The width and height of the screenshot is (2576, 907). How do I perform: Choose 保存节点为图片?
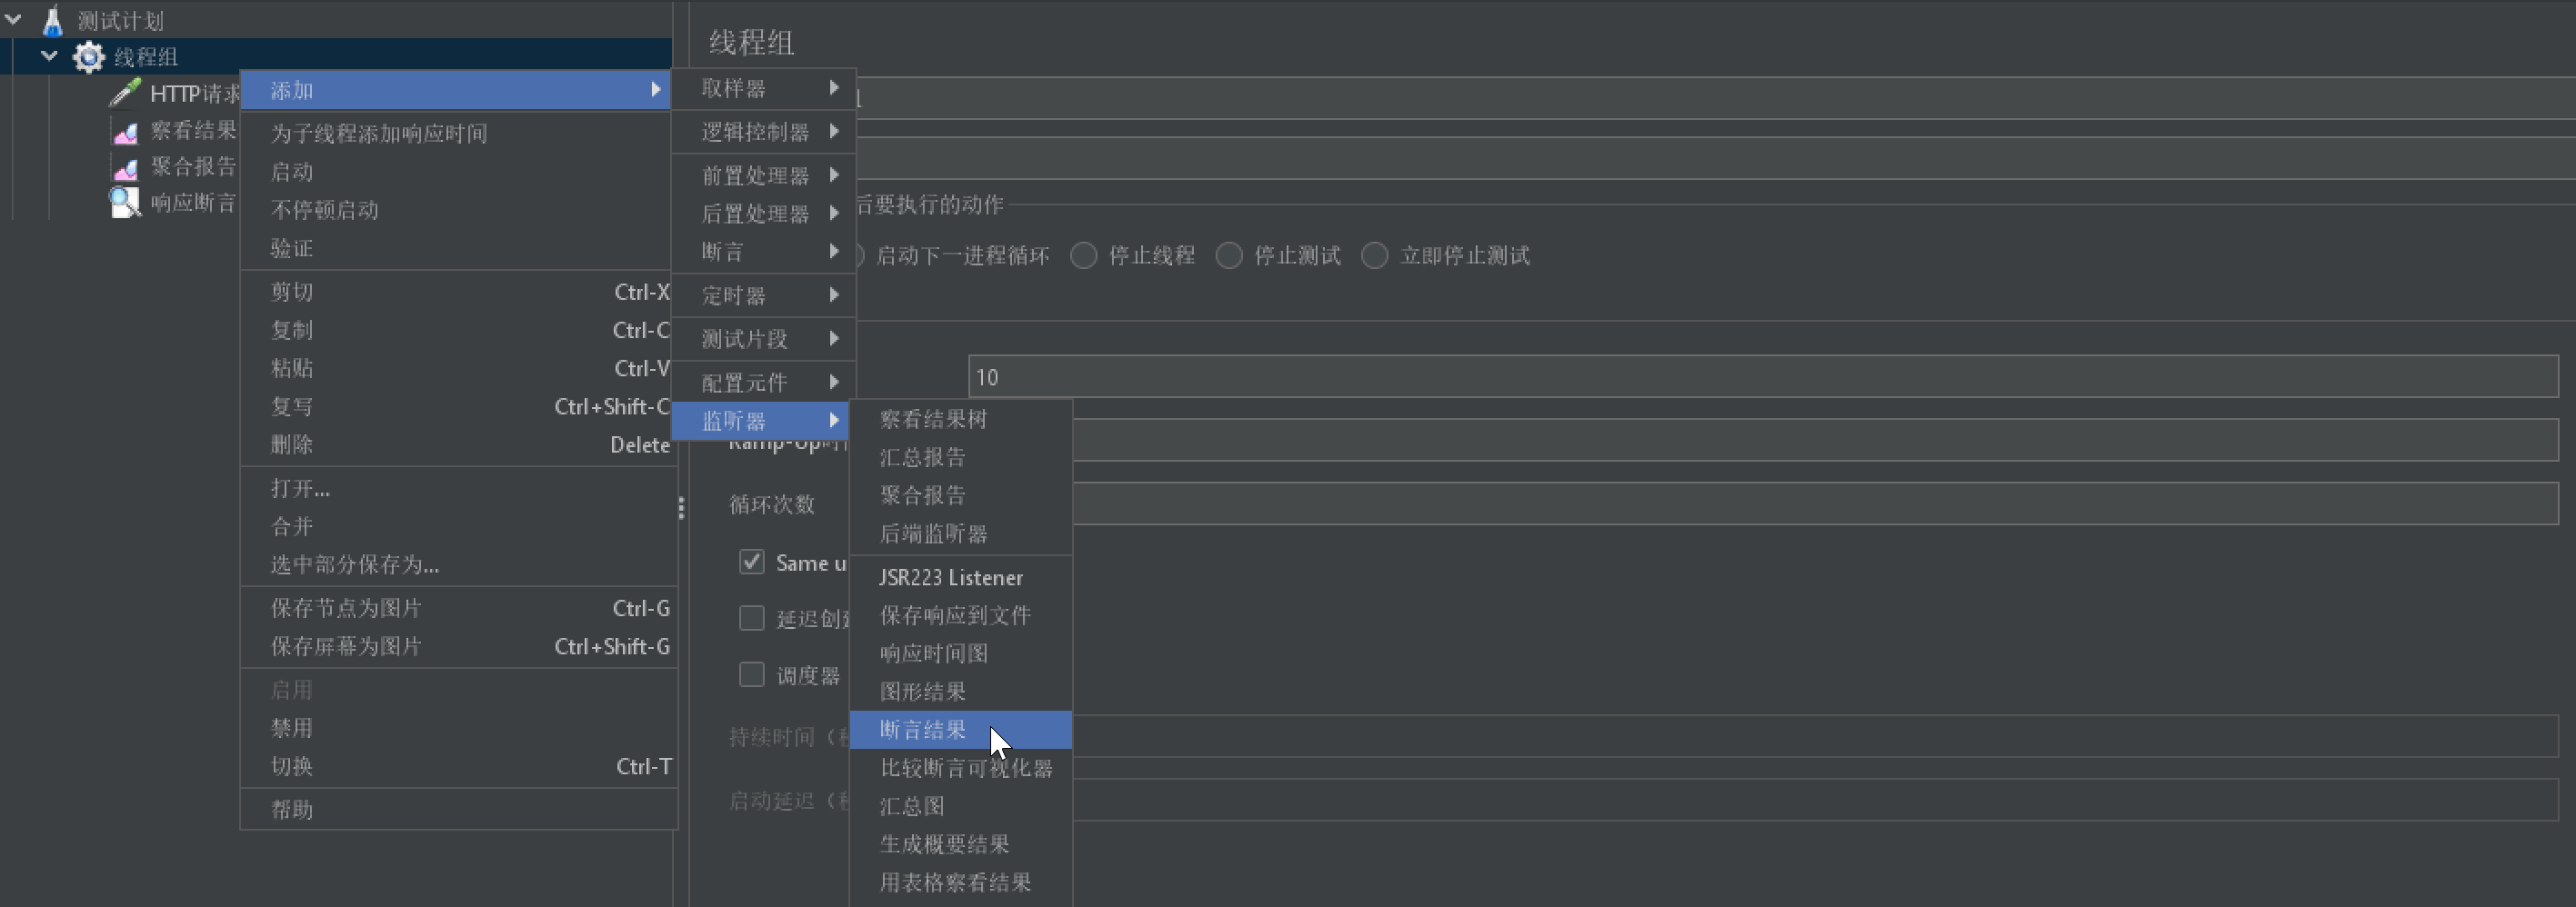click(x=458, y=608)
